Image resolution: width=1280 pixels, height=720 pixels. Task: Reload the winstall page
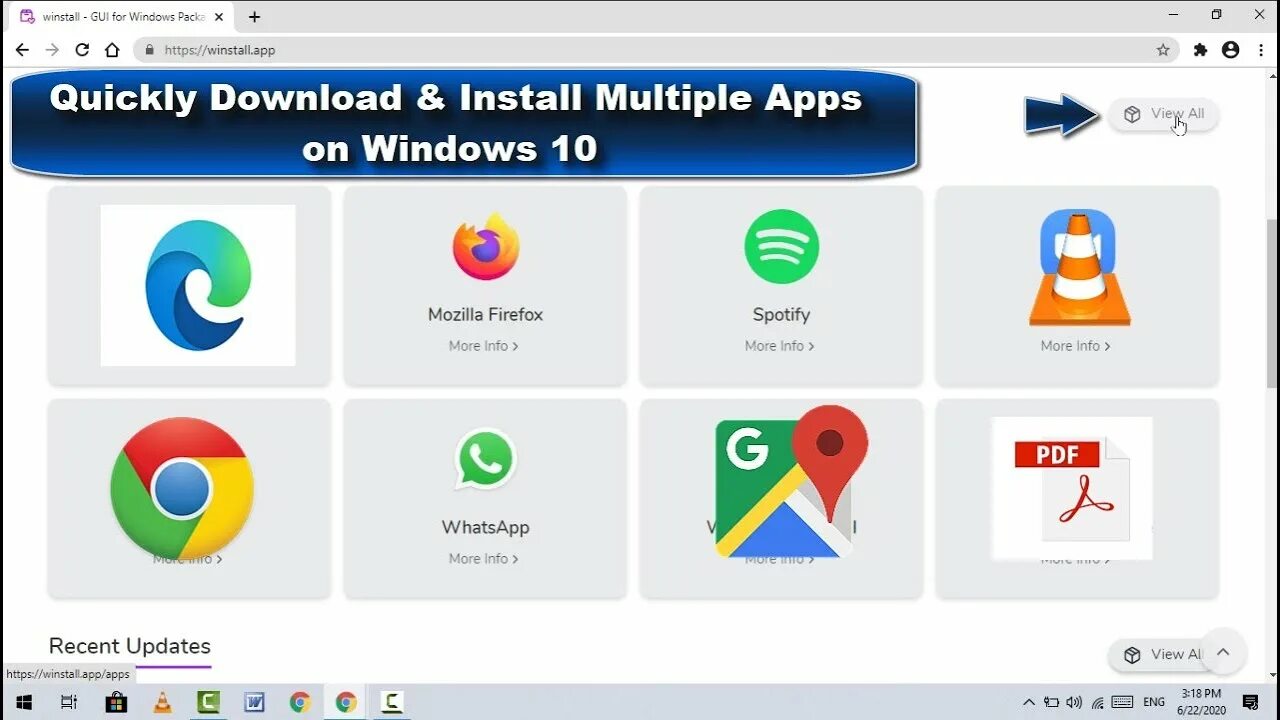pos(82,50)
